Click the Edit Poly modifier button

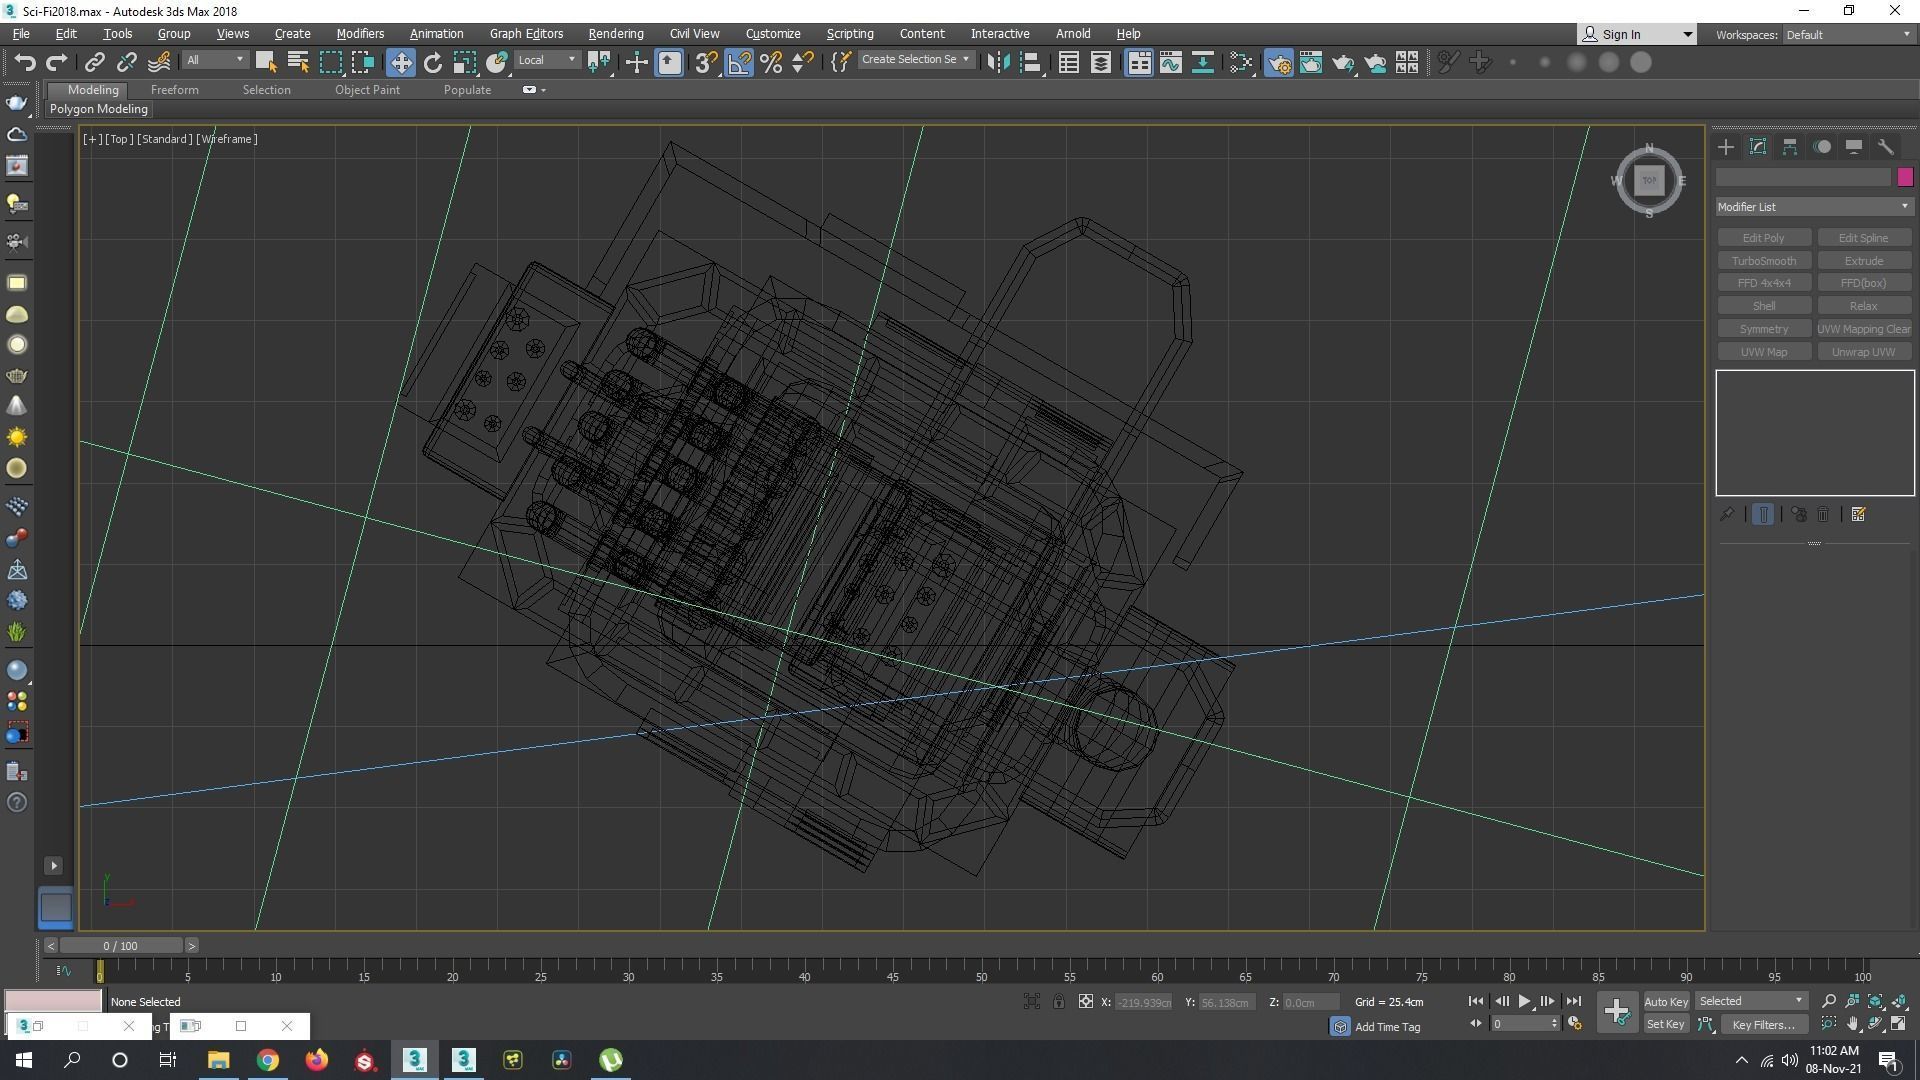[x=1763, y=238]
